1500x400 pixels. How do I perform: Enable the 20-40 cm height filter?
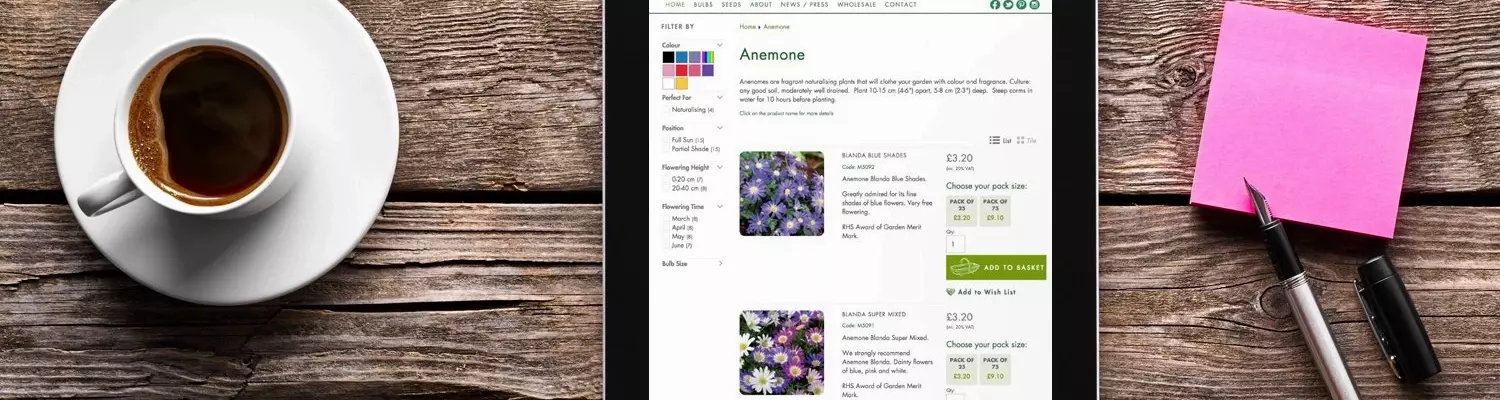click(666, 188)
